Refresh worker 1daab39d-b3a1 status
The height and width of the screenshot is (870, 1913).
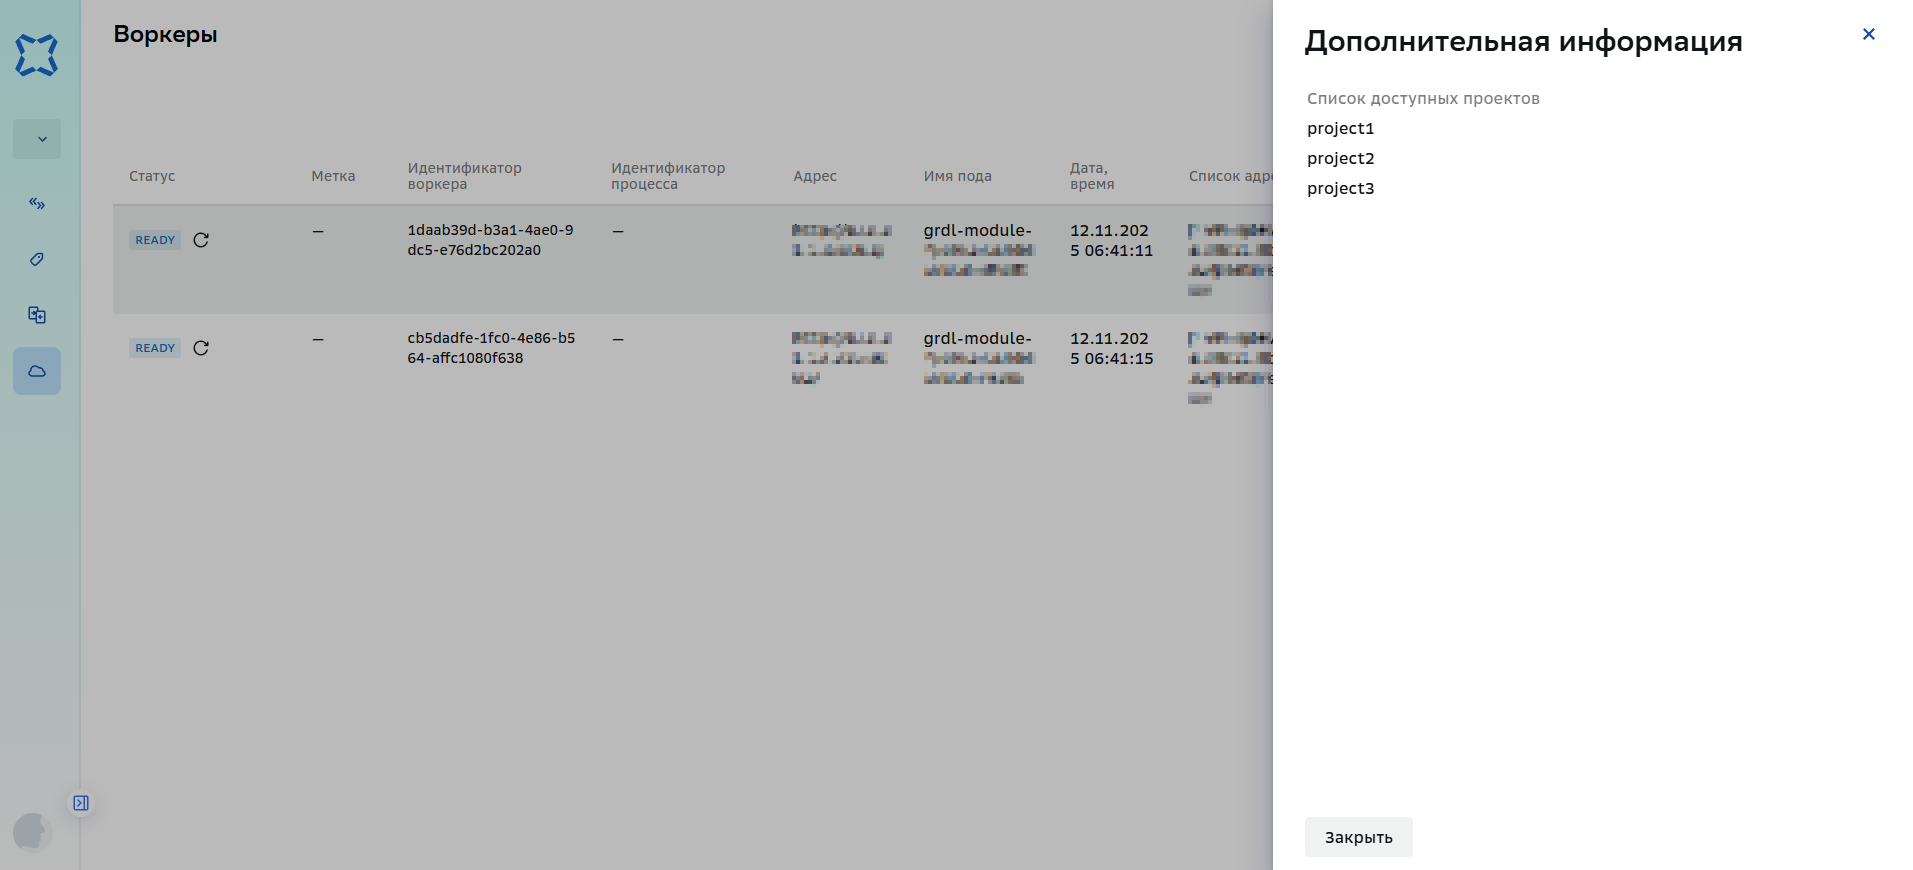click(201, 240)
